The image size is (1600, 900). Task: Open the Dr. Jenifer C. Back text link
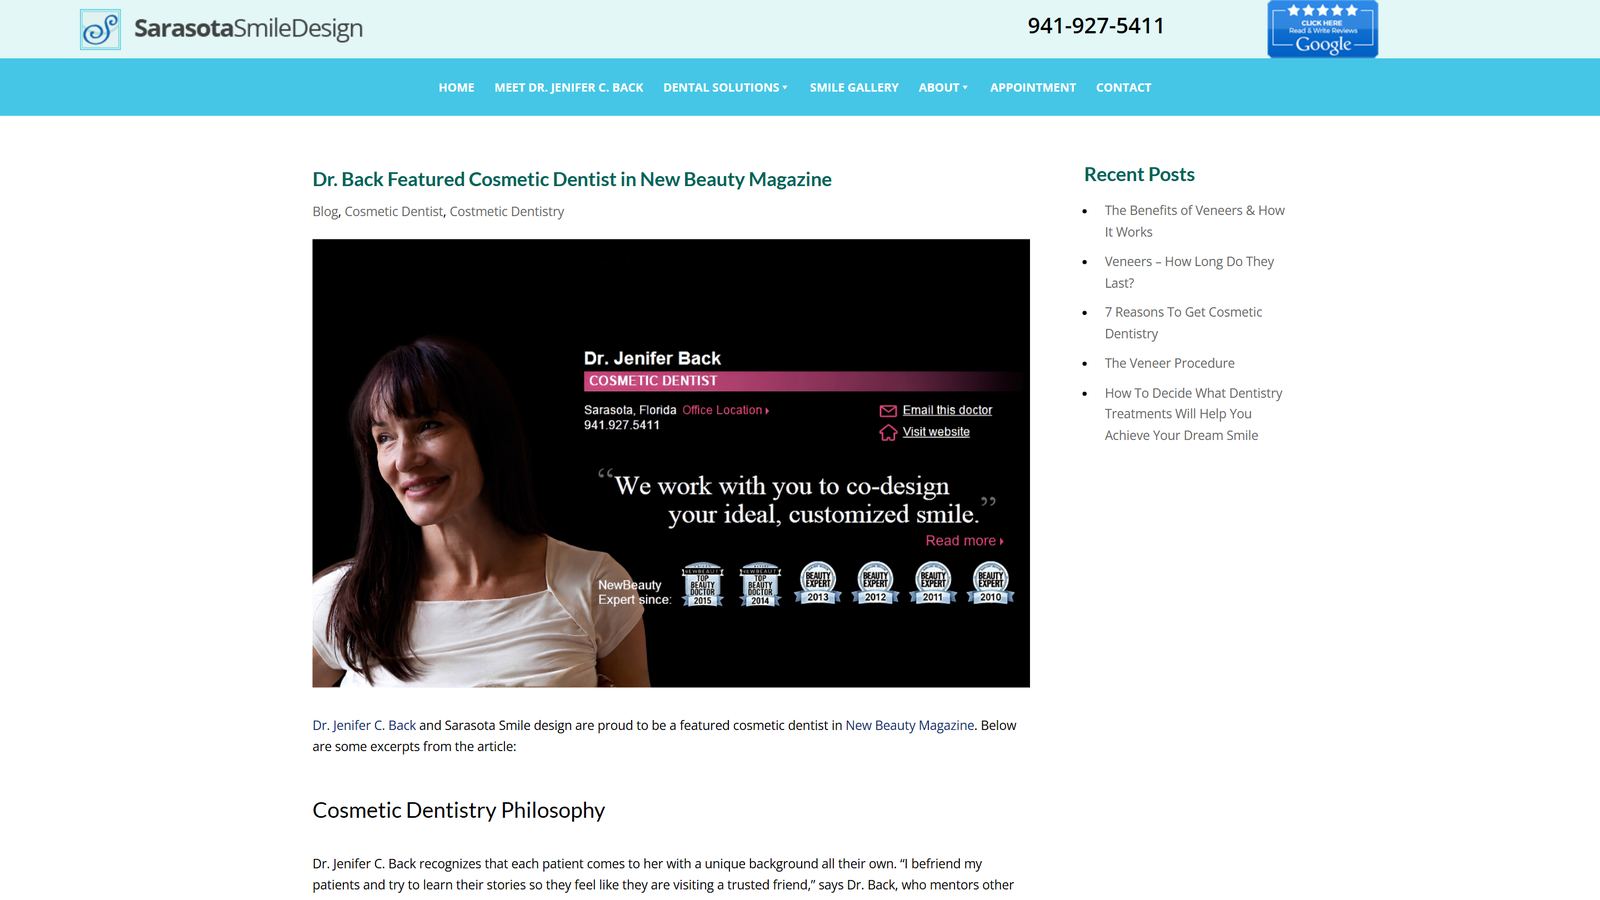click(x=364, y=725)
